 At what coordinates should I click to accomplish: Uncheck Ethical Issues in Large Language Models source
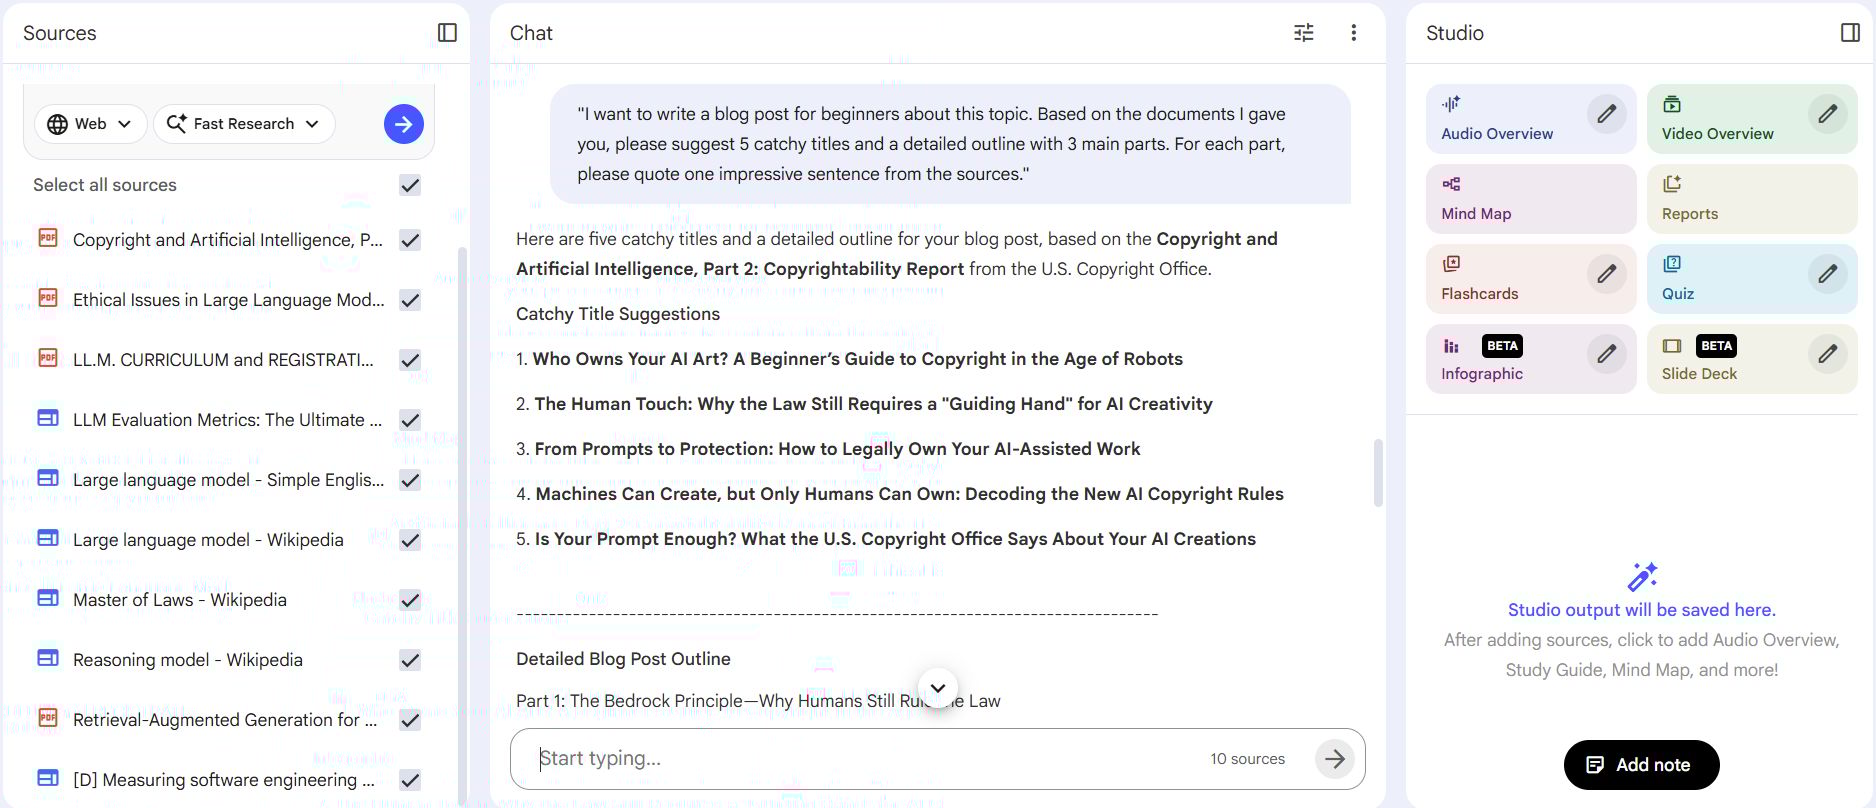(410, 300)
